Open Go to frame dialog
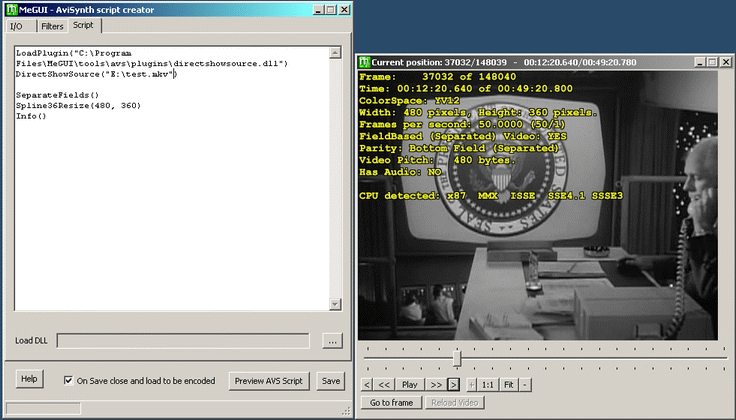Image resolution: width=736 pixels, height=420 pixels. [x=391, y=403]
